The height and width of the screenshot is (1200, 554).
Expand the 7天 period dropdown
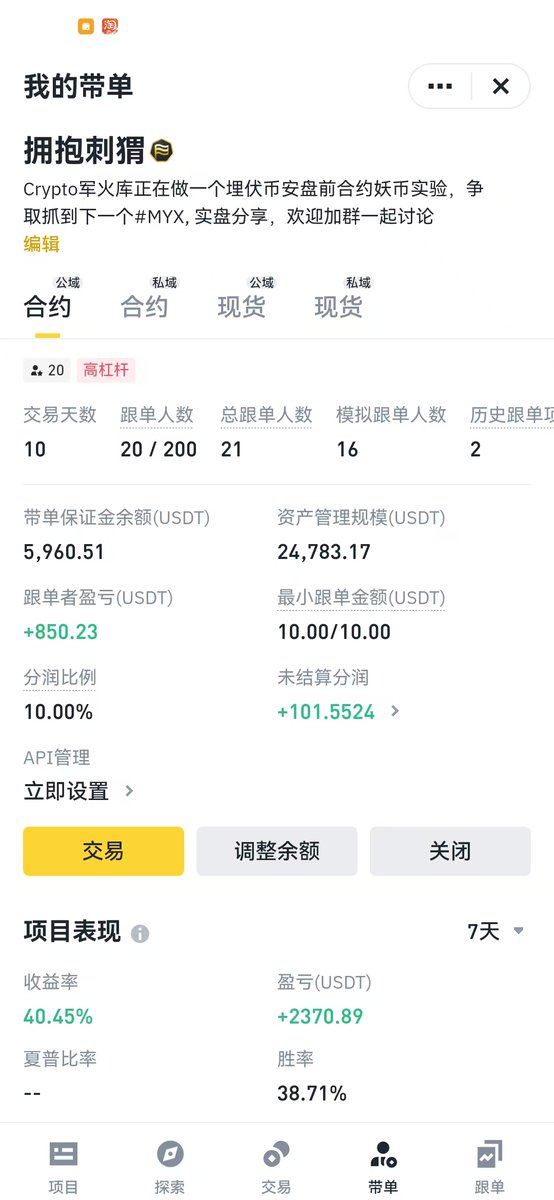496,931
